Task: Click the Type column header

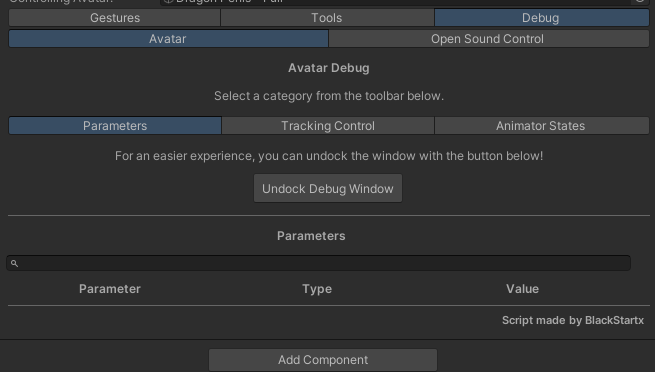Action: pyautogui.click(x=317, y=289)
